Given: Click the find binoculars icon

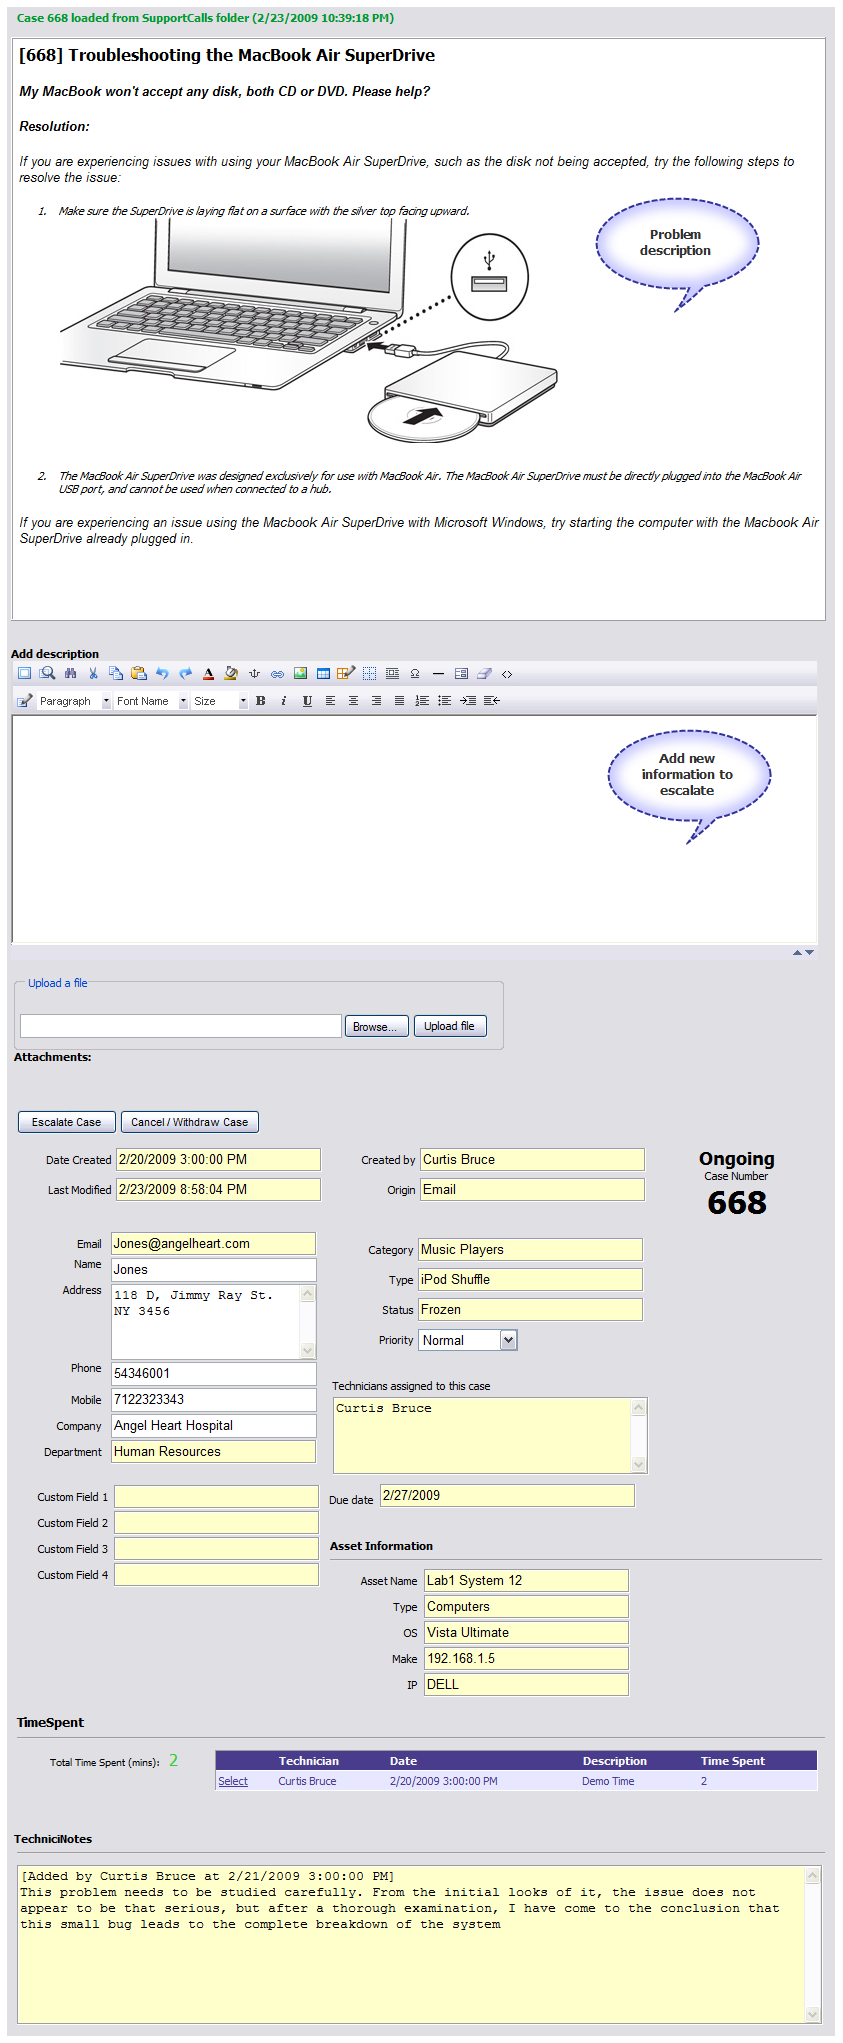Looking at the screenshot, I should [x=70, y=673].
